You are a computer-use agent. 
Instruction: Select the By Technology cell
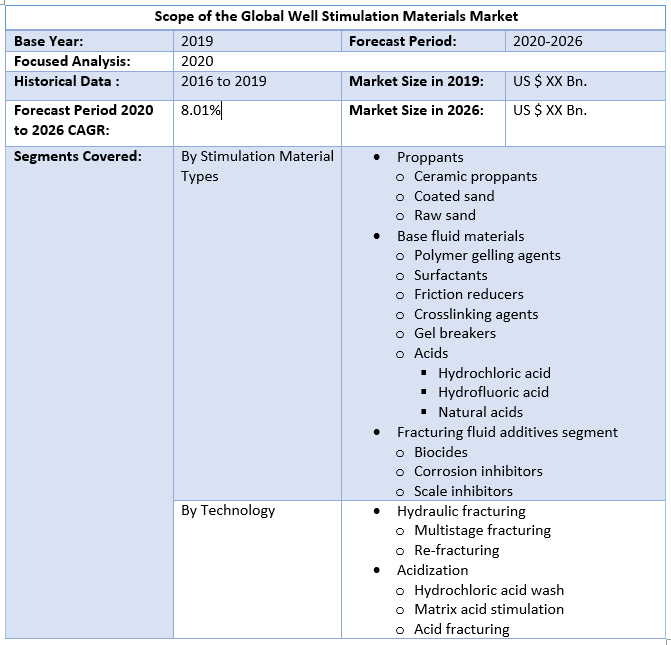(227, 510)
